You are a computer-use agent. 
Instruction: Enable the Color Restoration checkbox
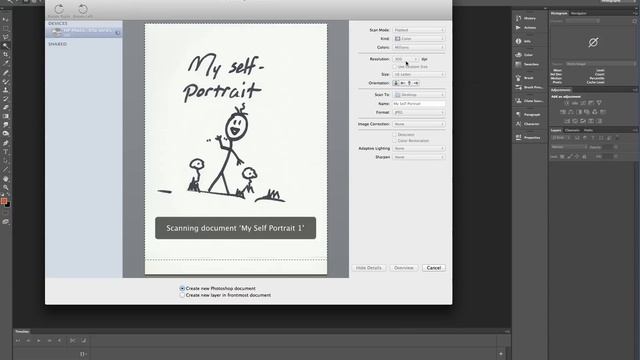tap(395, 140)
